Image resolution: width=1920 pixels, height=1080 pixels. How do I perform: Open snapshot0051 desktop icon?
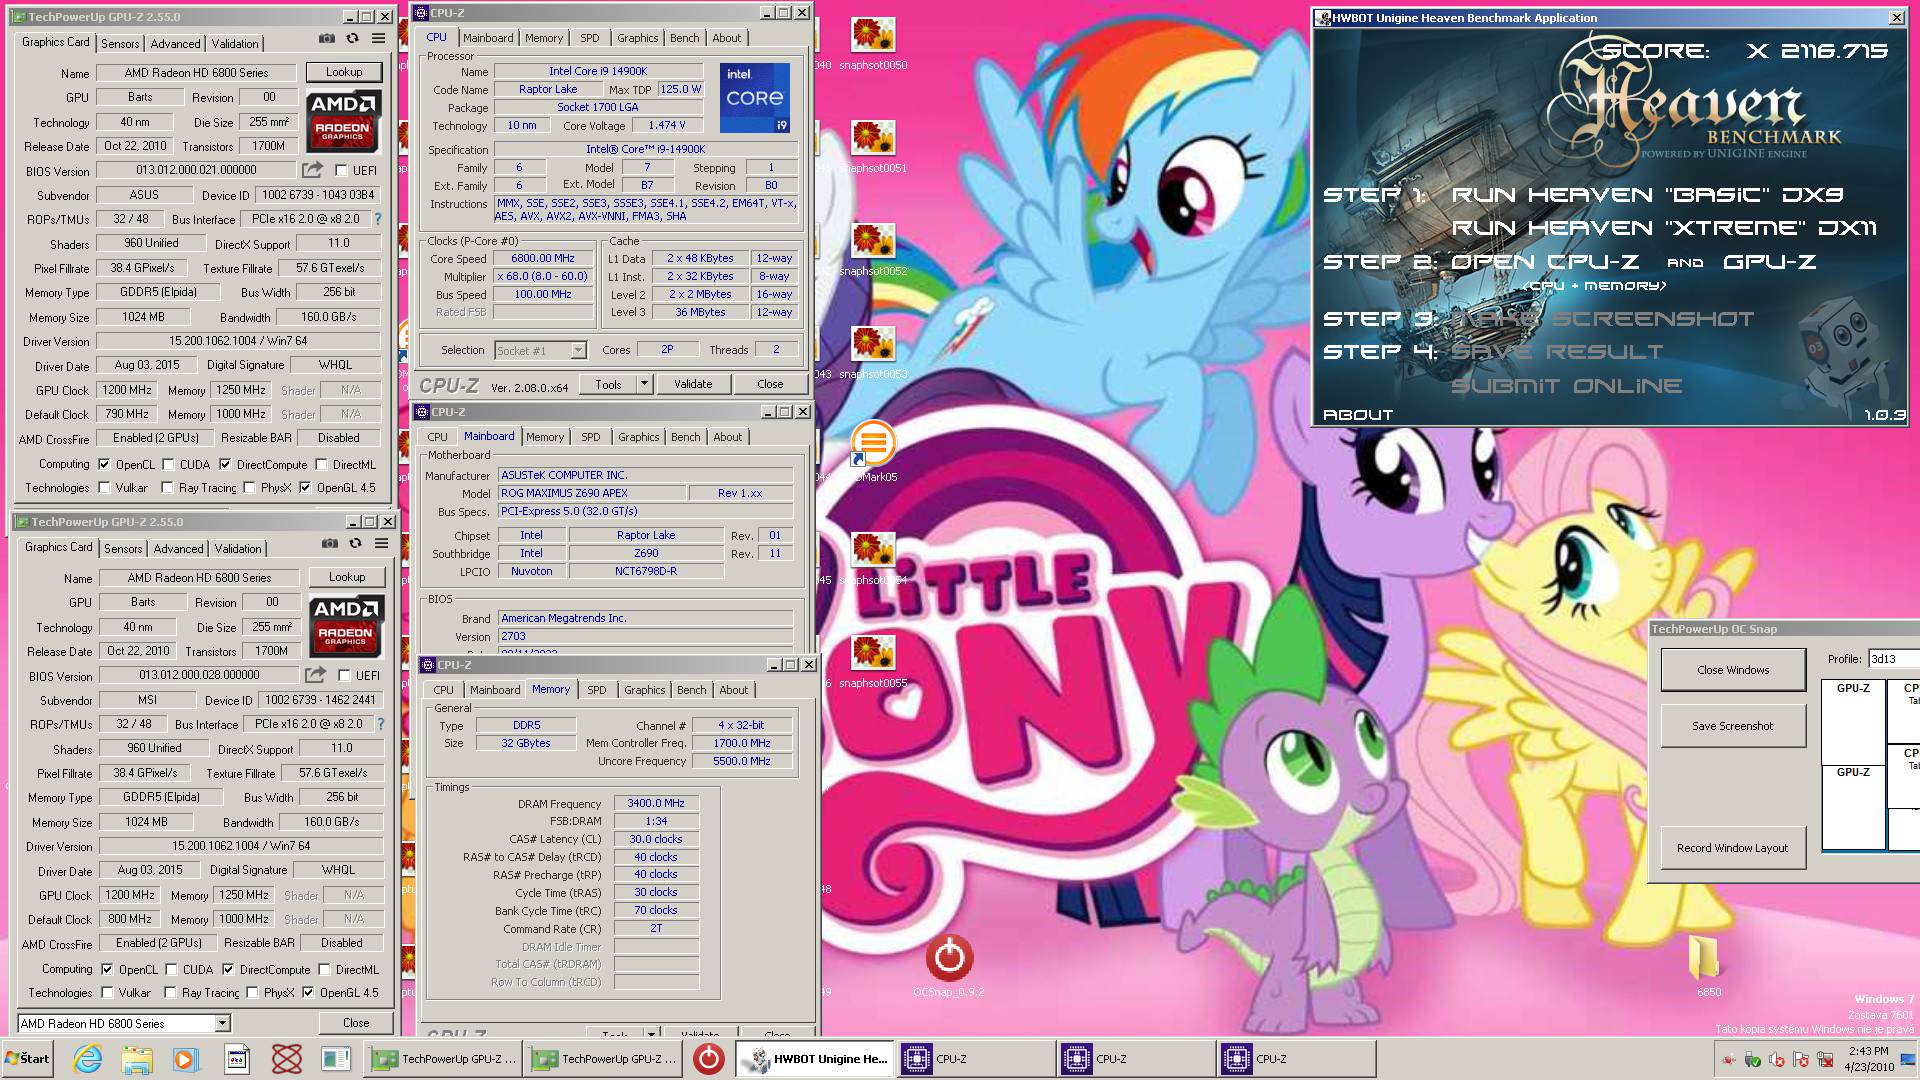point(873,146)
